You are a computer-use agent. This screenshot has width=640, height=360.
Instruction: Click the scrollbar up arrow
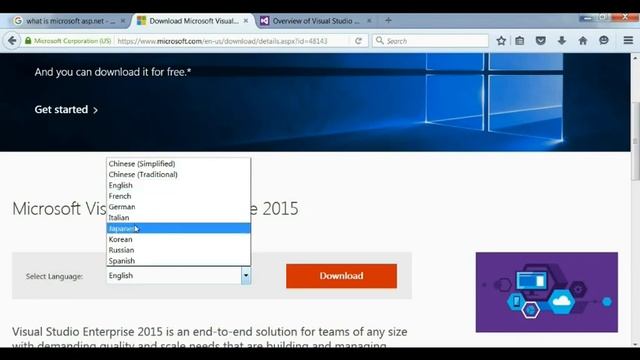[635, 58]
